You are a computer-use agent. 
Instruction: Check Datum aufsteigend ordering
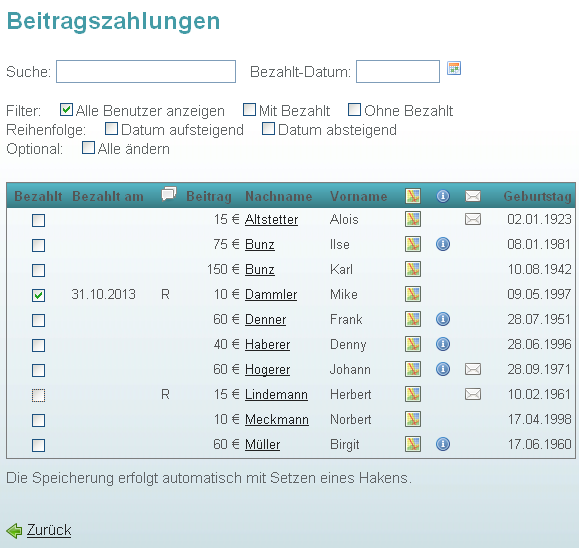point(111,129)
